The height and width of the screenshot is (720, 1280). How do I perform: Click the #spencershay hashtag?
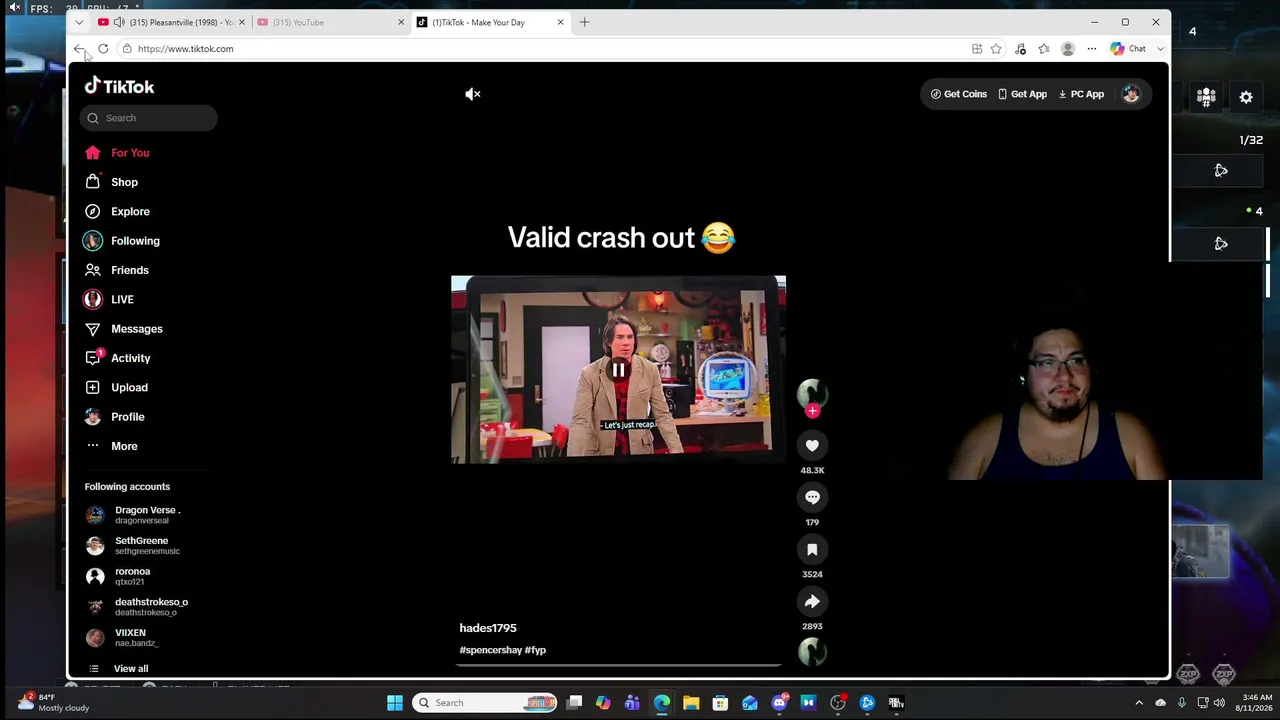(x=490, y=650)
